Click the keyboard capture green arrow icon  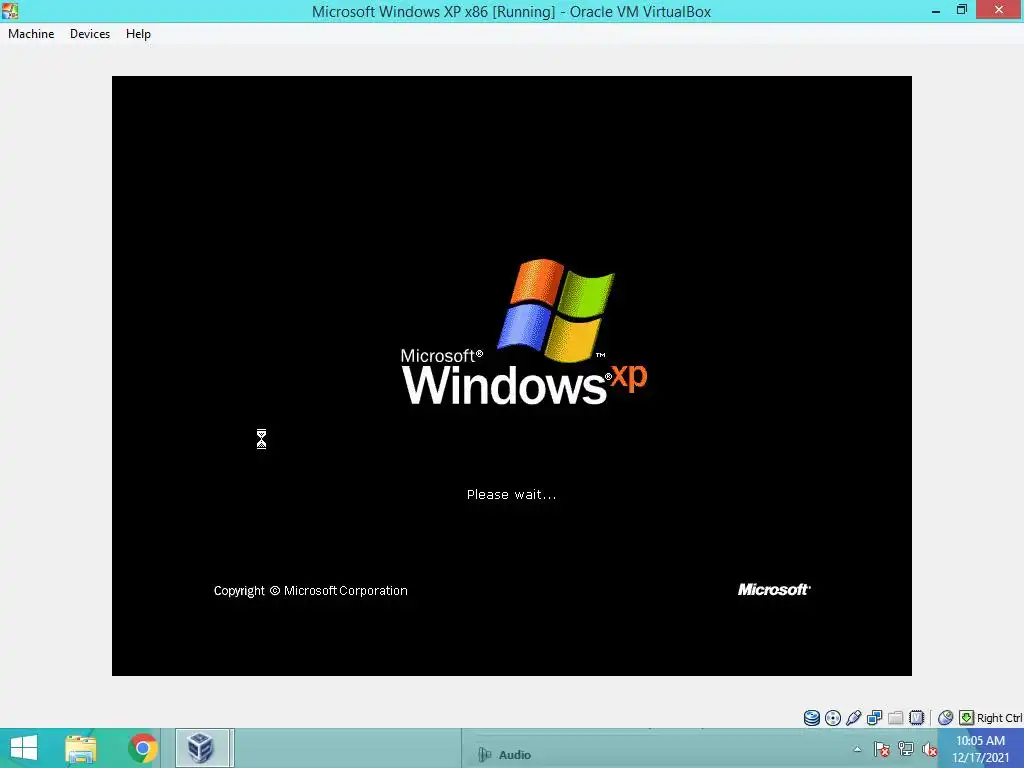coord(966,718)
